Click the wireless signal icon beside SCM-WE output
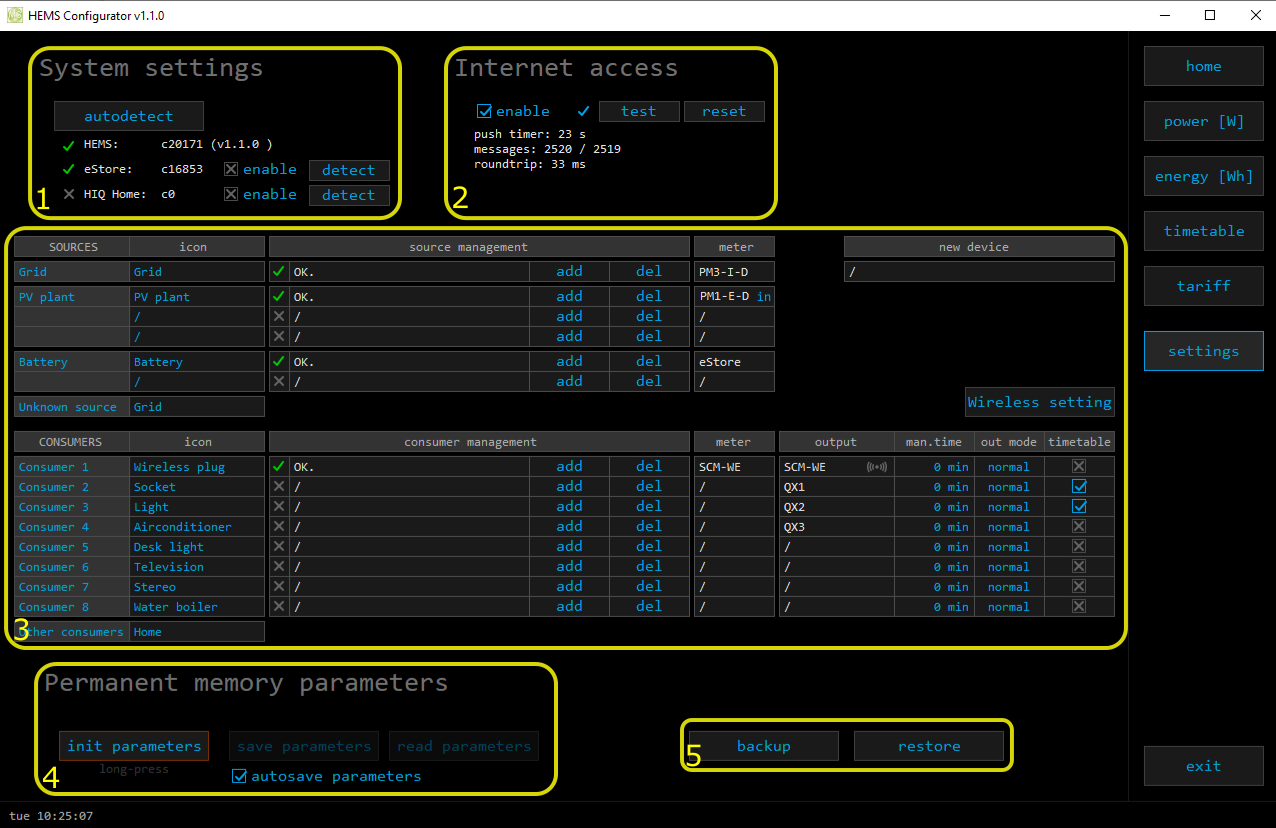Screen dimensions: 1276x828 876,467
